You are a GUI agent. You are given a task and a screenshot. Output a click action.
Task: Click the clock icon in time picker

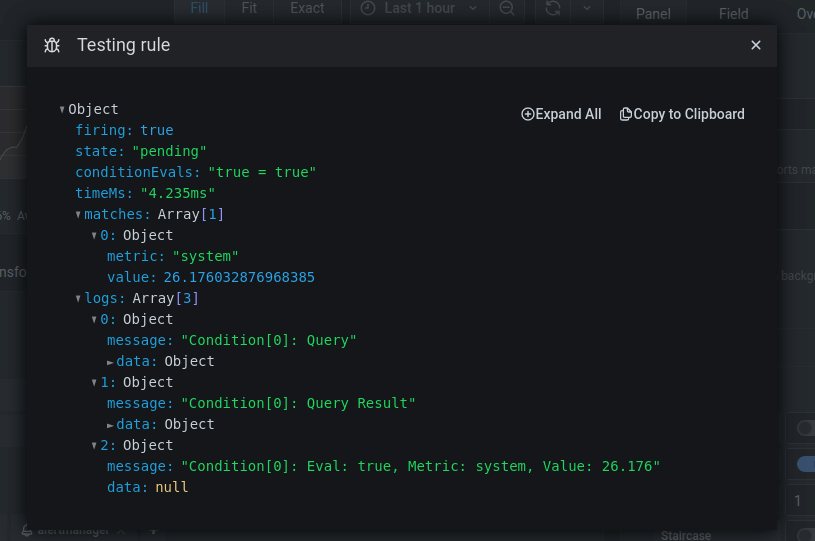pos(368,8)
